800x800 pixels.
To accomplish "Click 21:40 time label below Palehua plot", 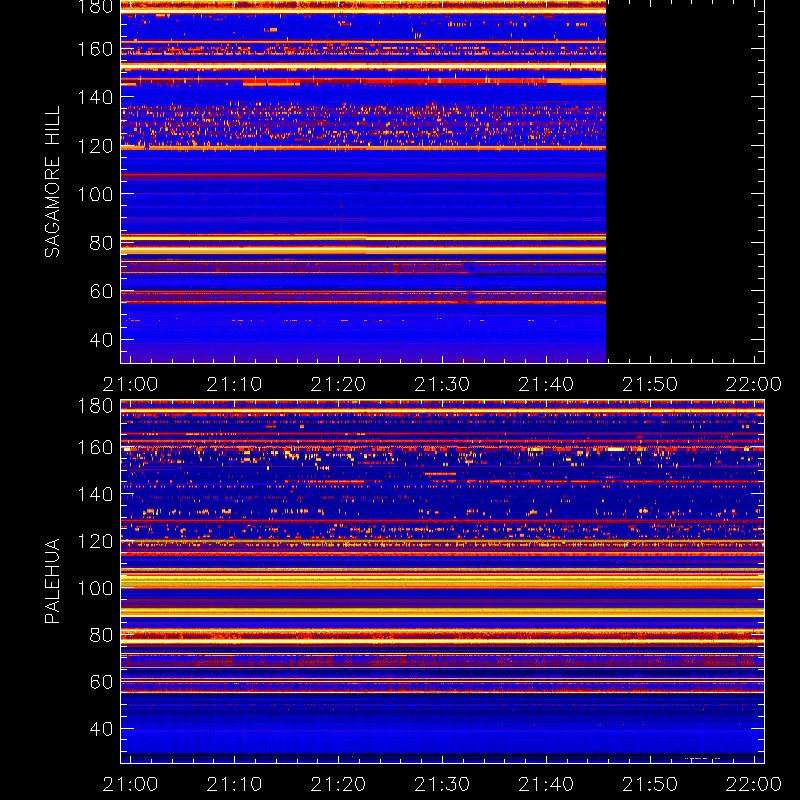I will (x=546, y=784).
